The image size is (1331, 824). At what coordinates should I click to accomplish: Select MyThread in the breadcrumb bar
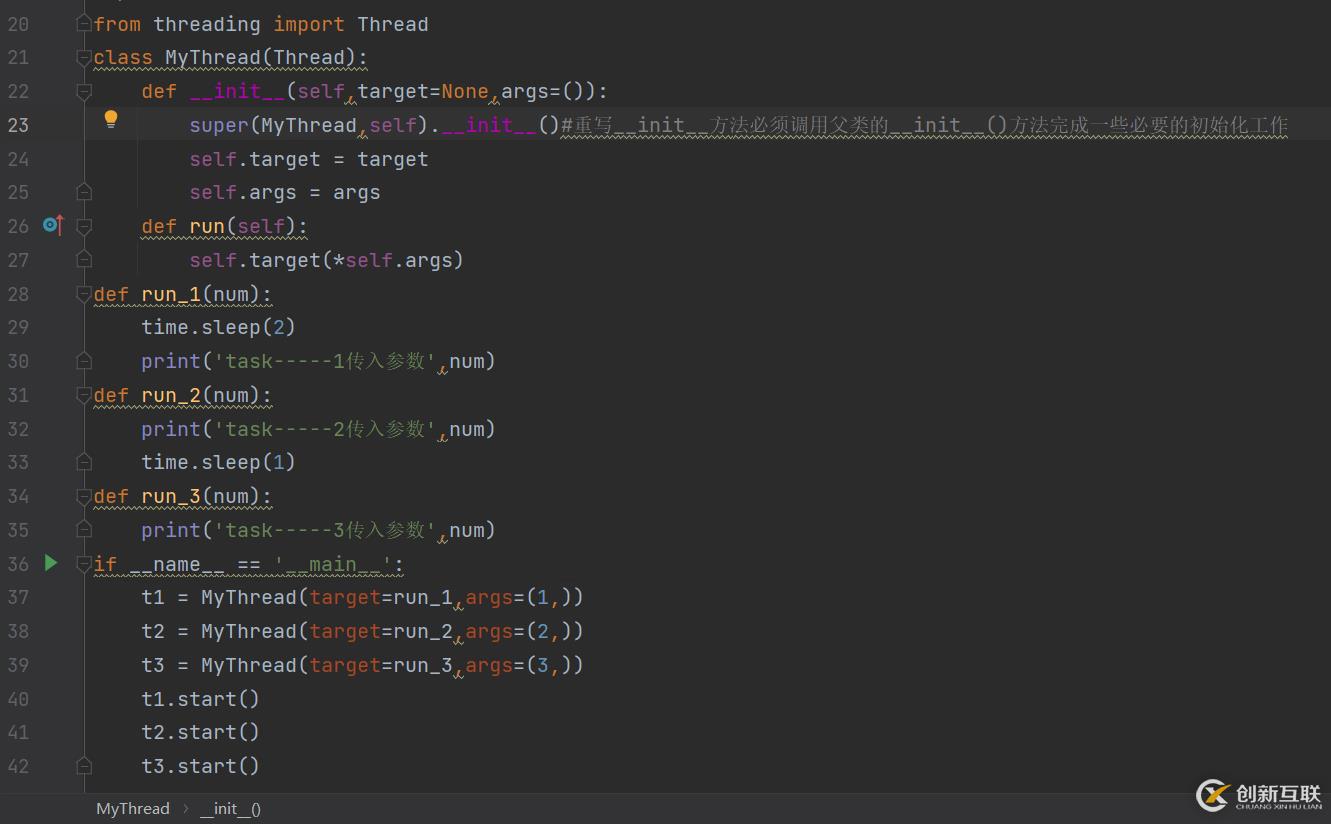tap(132, 808)
